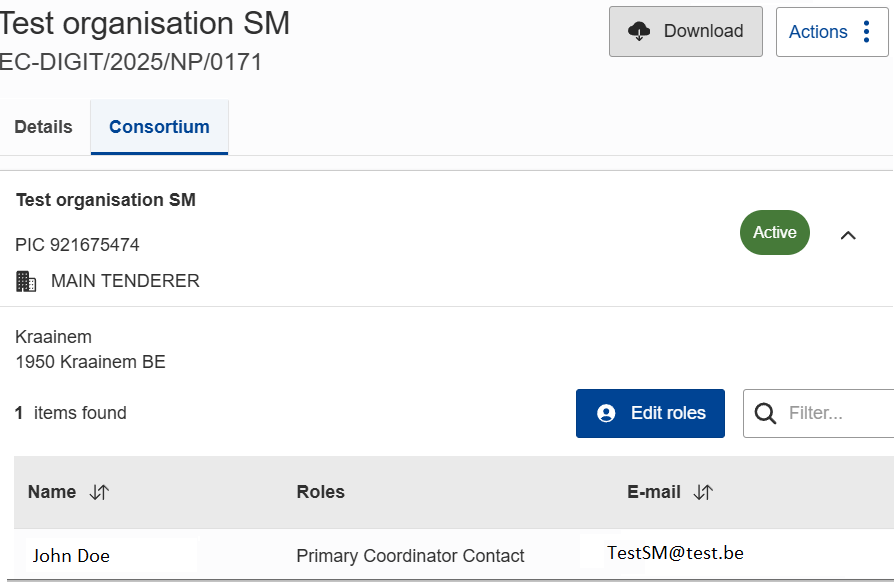894x582 pixels.
Task: Switch to the Details tab
Action: [44, 127]
